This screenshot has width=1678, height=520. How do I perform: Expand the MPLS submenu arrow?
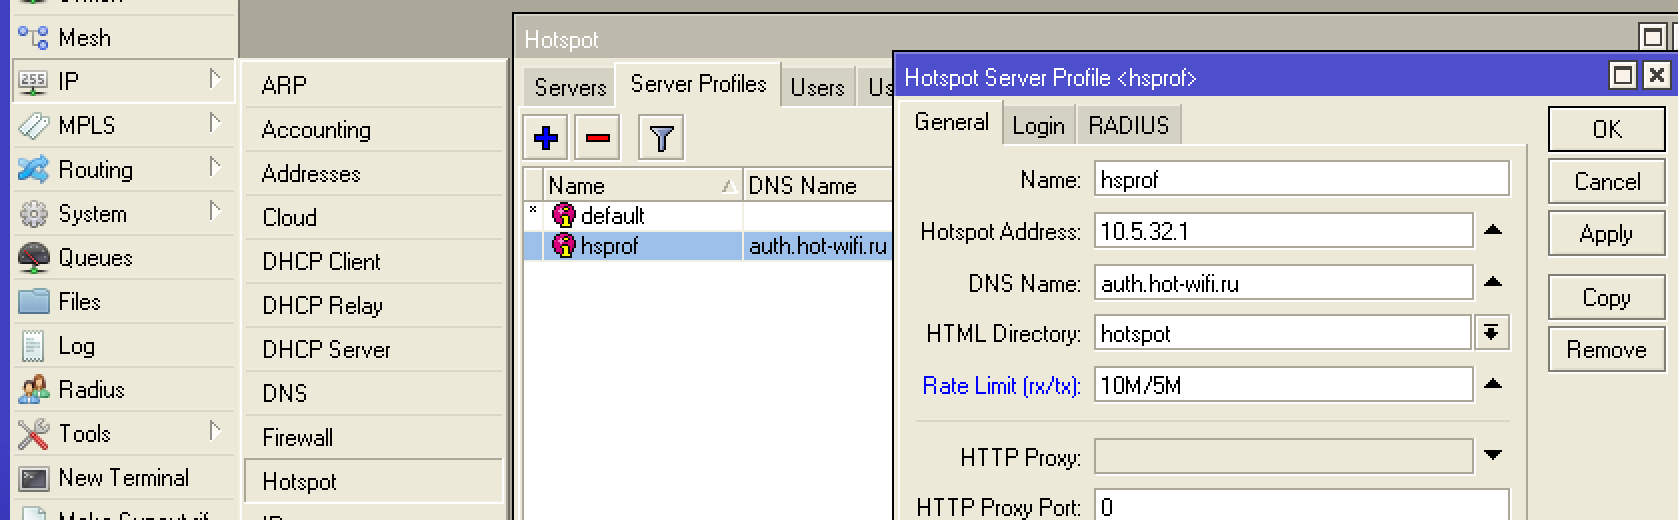point(214,123)
